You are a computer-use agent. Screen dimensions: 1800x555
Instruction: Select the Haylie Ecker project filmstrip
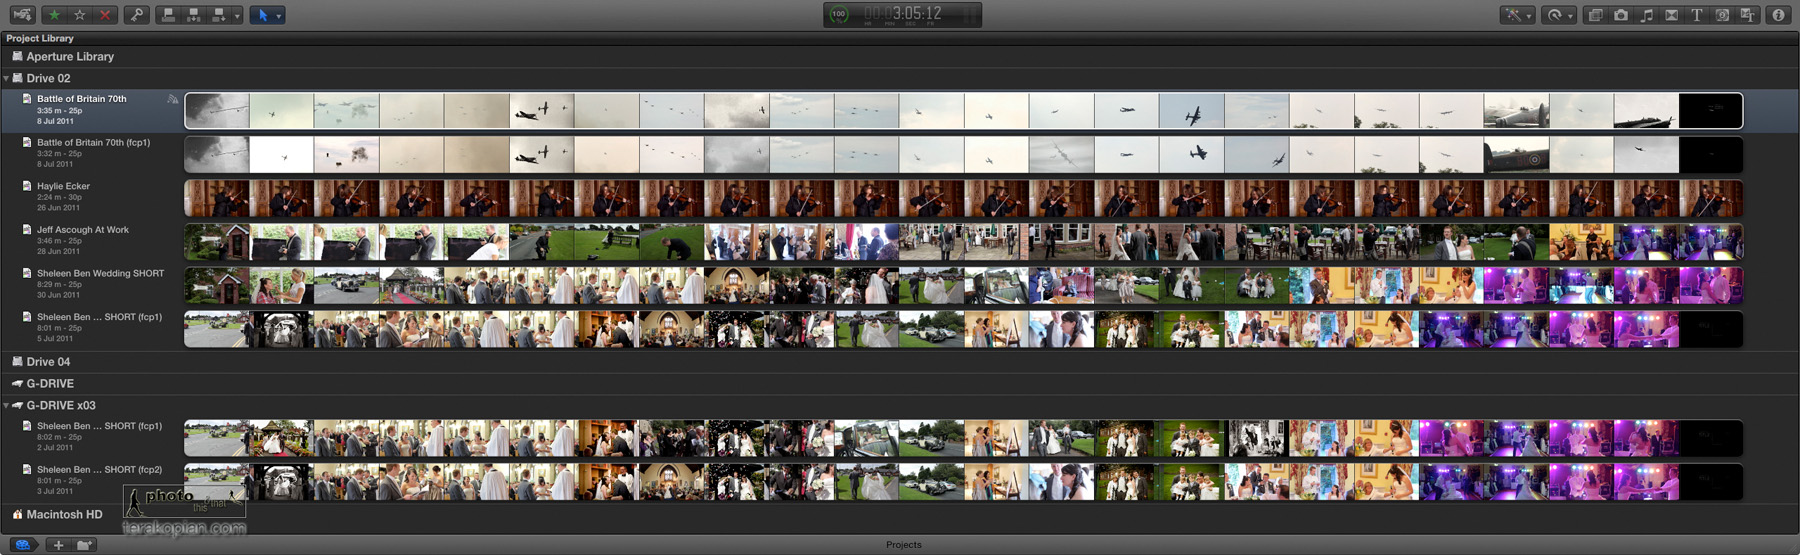[962, 198]
